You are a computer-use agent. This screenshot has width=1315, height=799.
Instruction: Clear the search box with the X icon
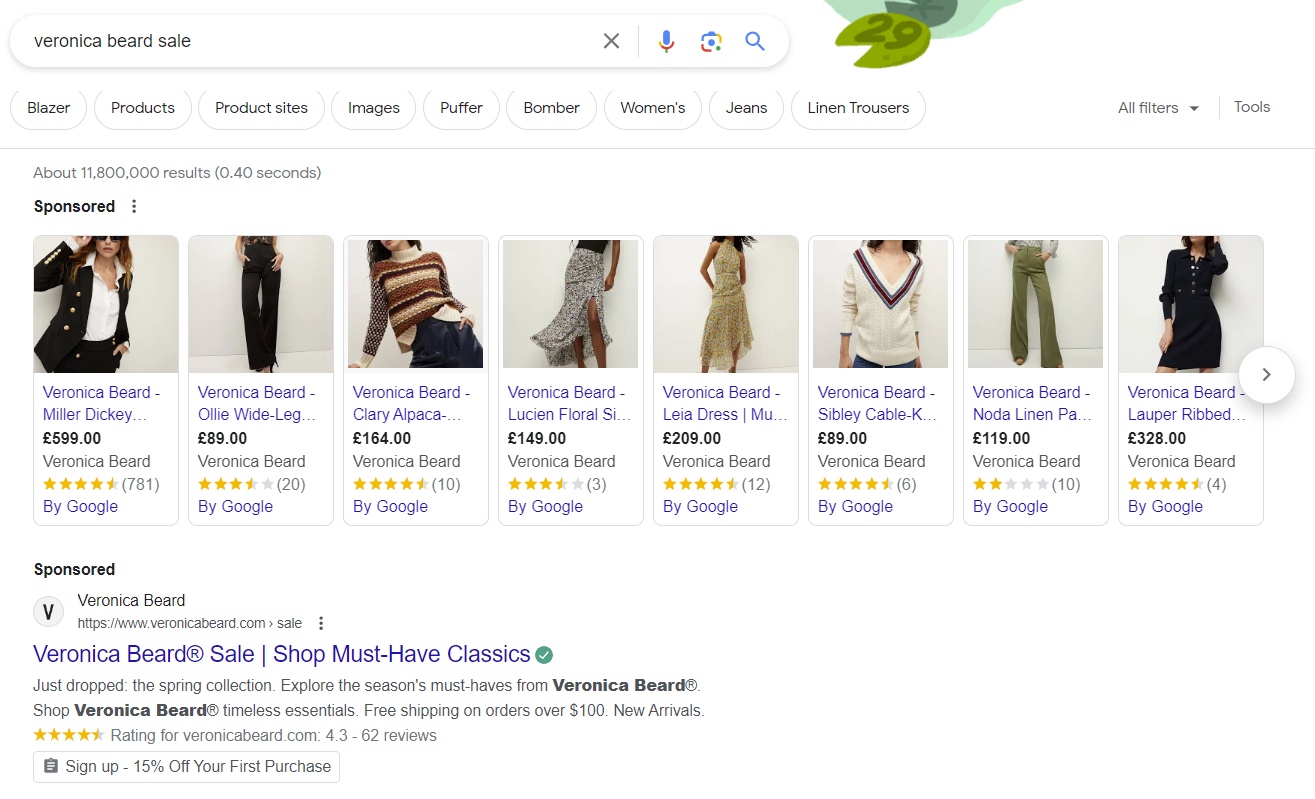click(611, 41)
